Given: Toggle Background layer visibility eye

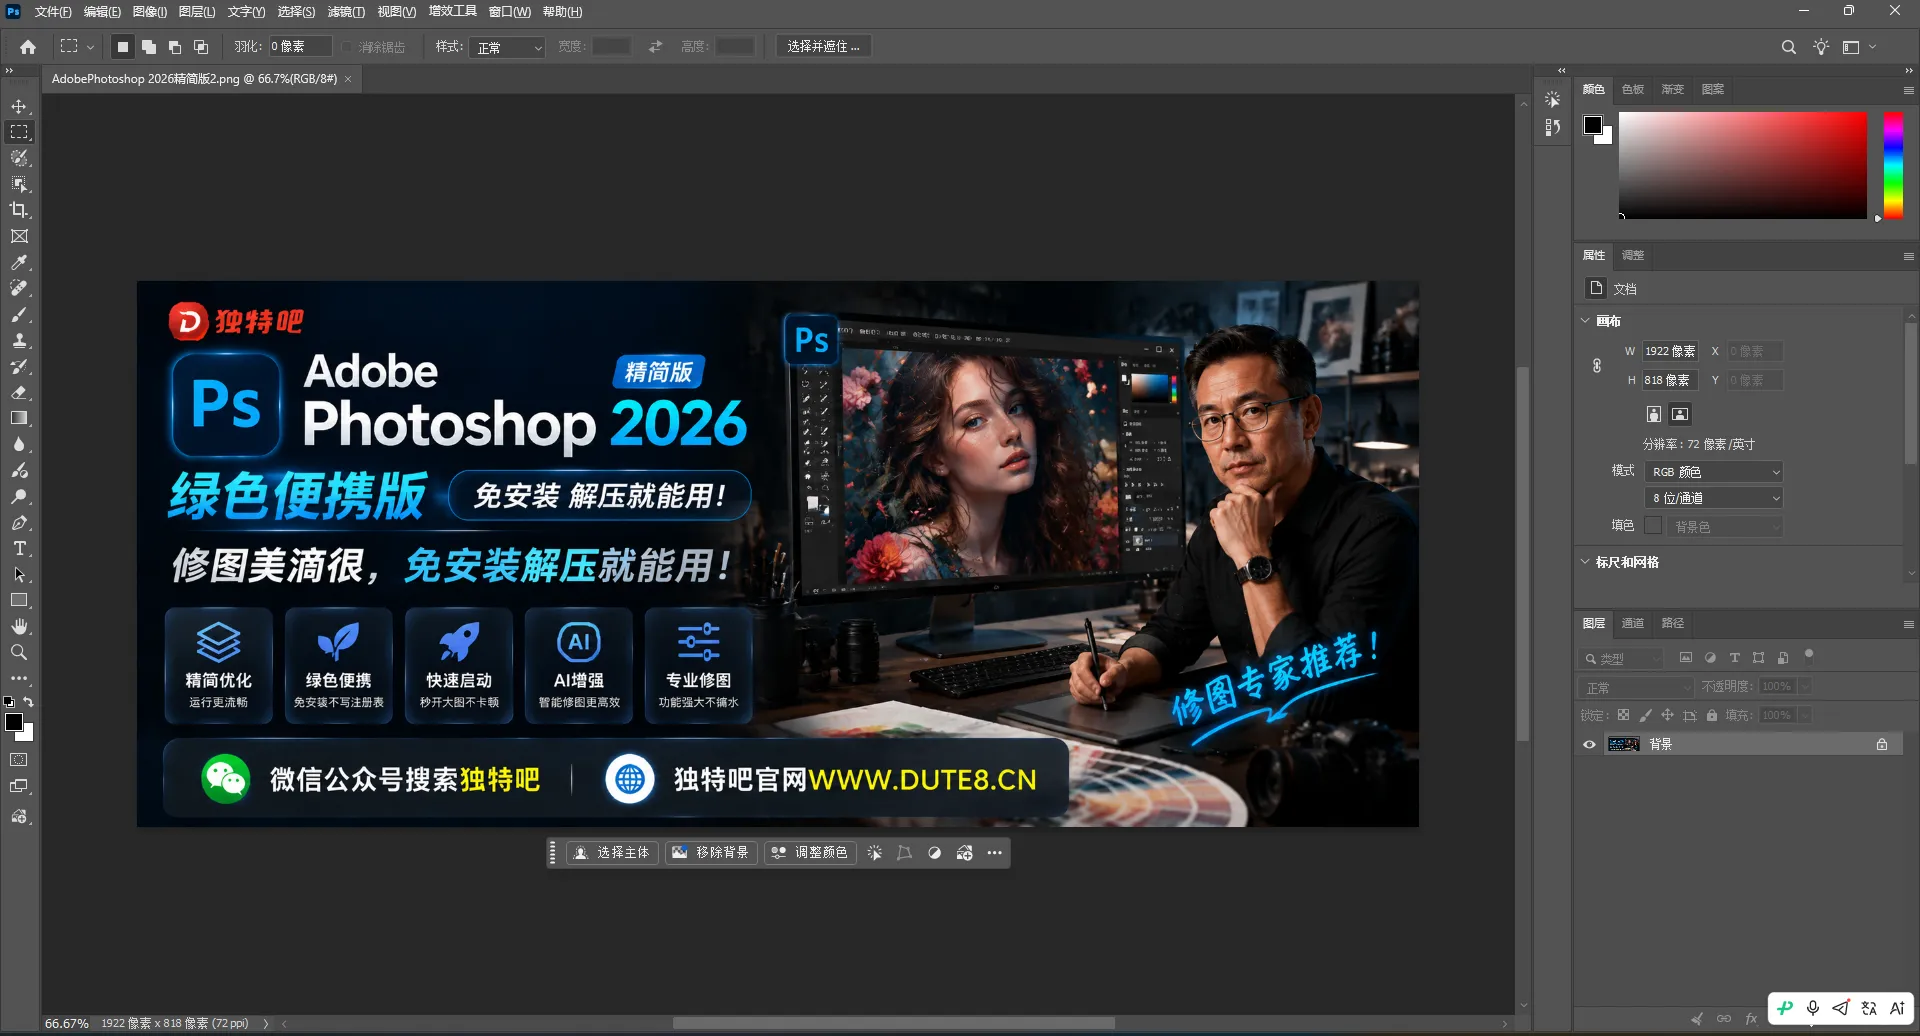Looking at the screenshot, I should (x=1589, y=744).
